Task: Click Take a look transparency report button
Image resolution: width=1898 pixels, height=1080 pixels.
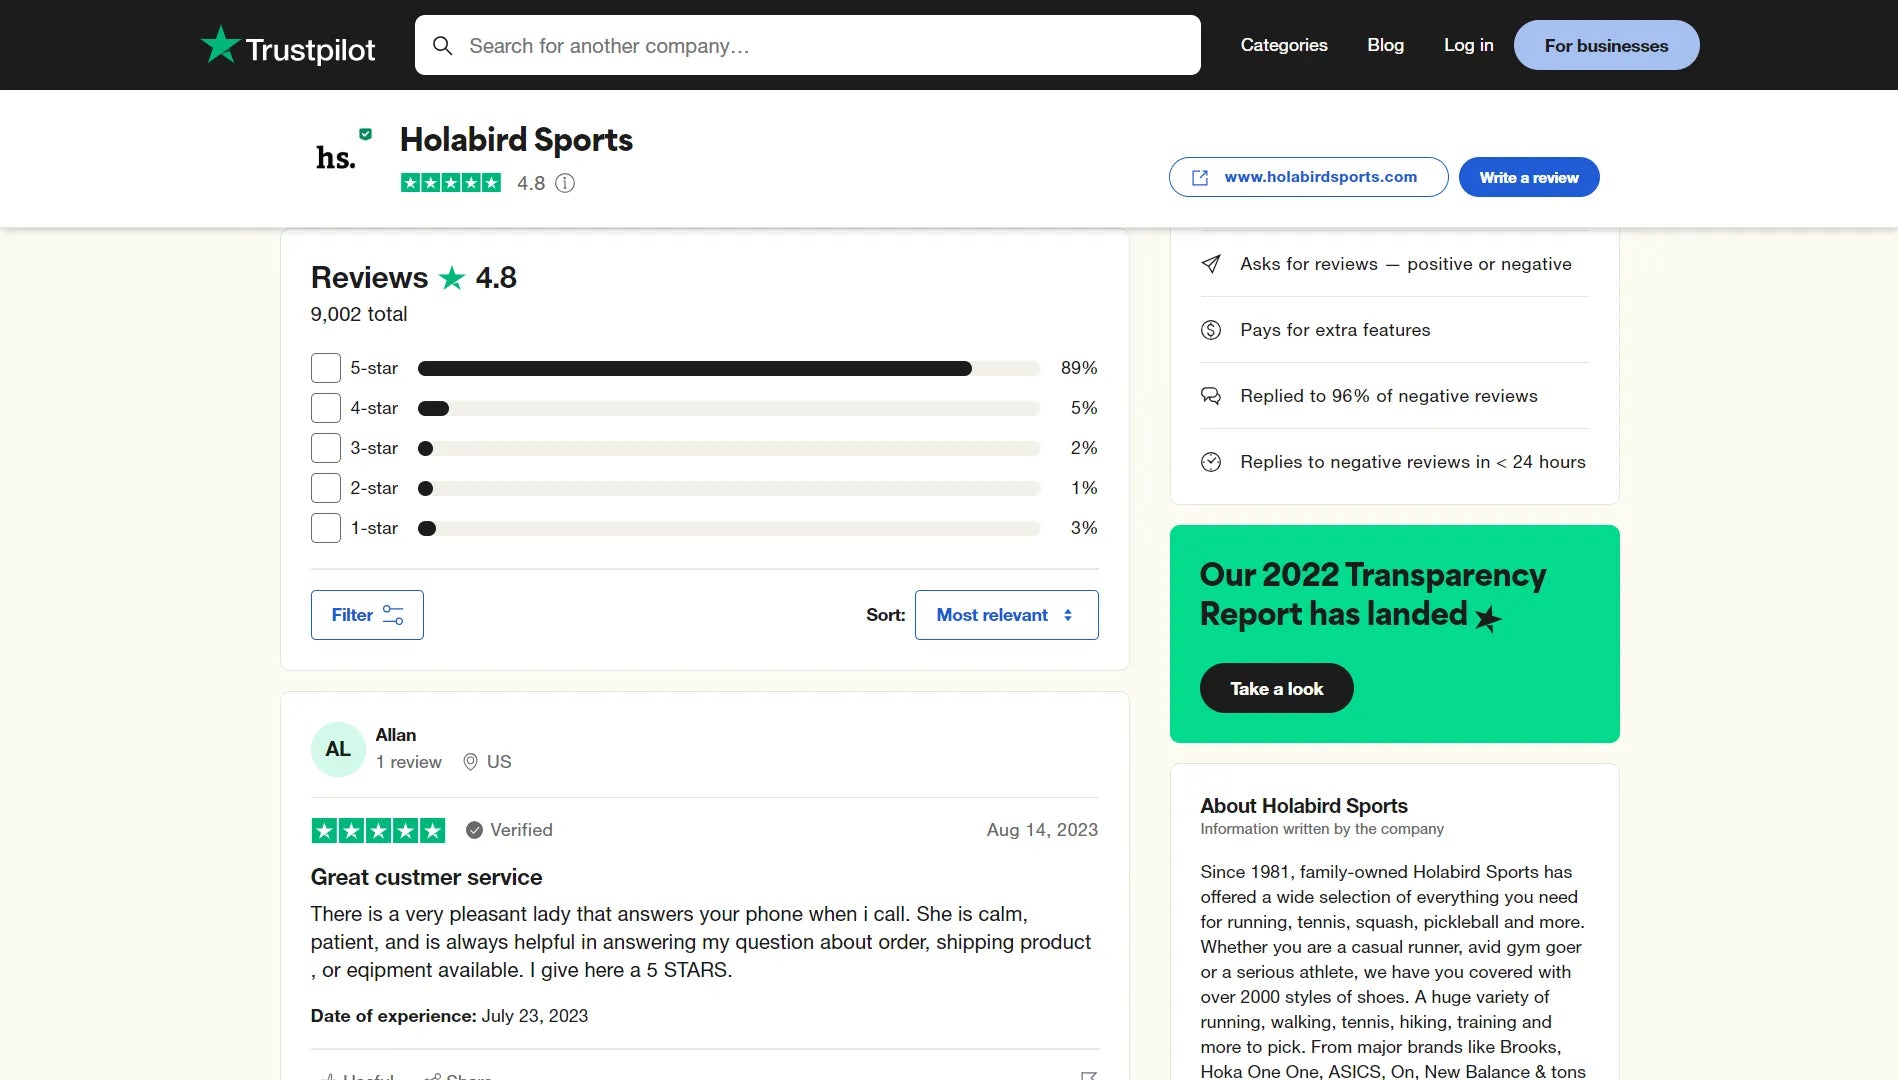Action: [x=1276, y=688]
